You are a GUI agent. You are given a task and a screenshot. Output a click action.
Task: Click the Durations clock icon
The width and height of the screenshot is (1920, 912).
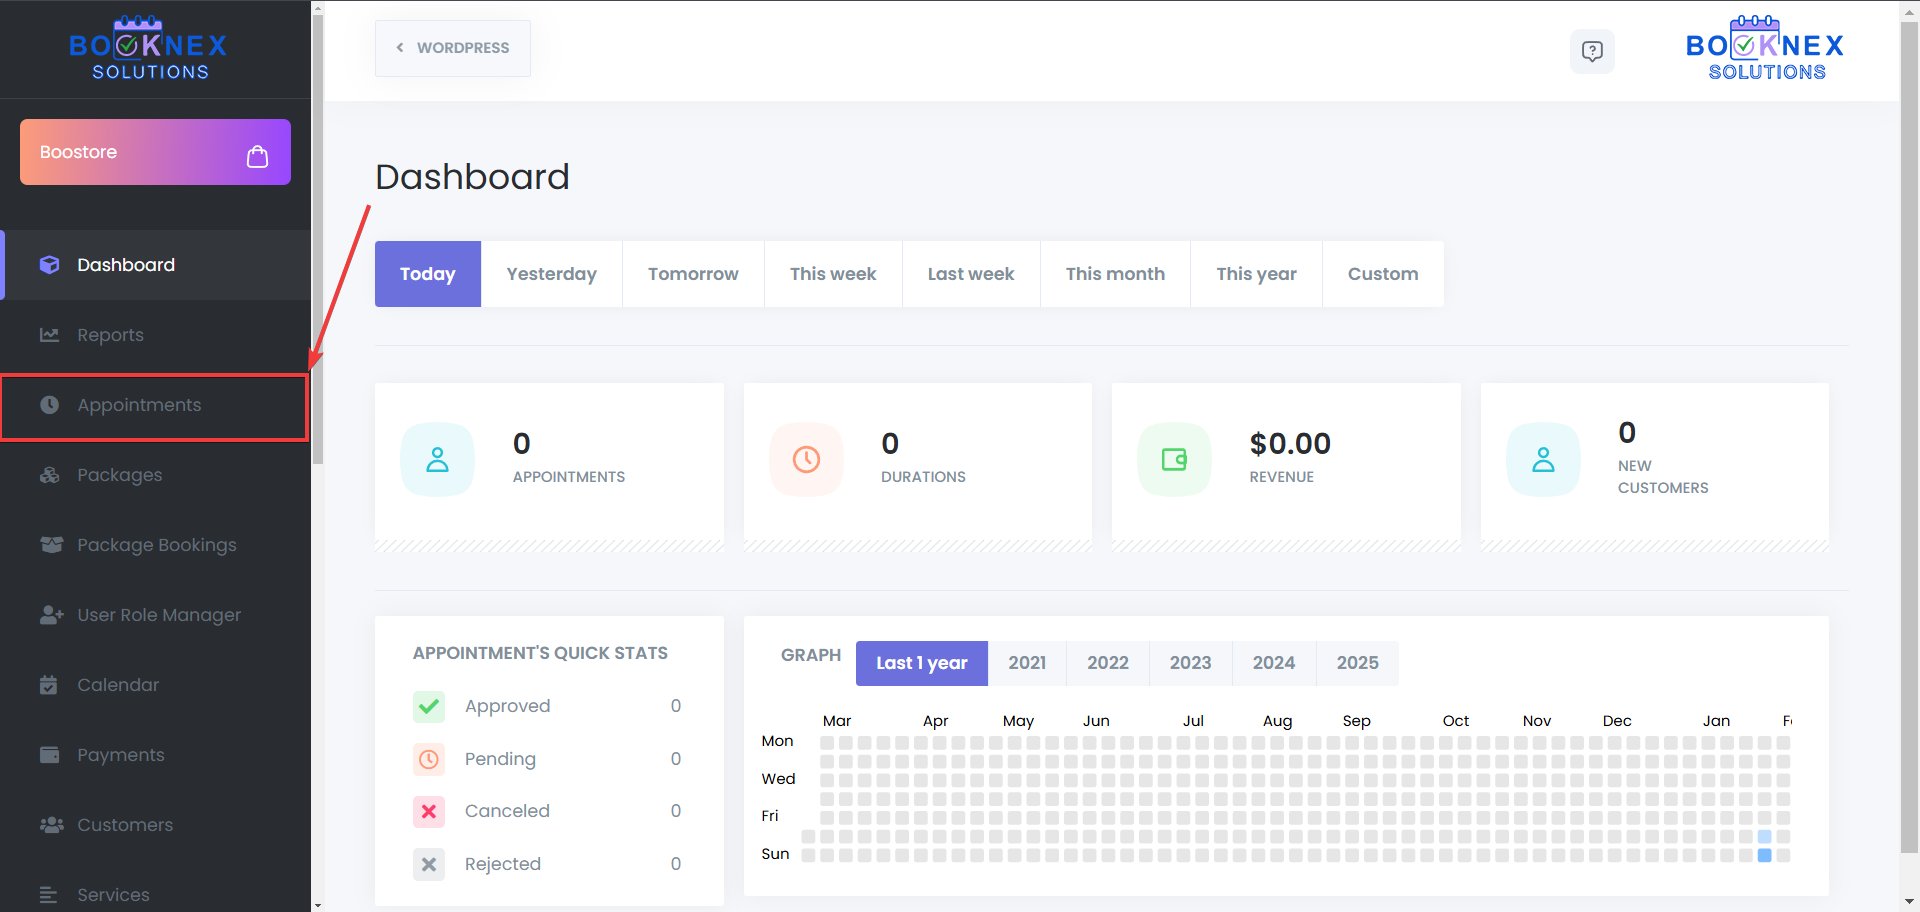(806, 460)
